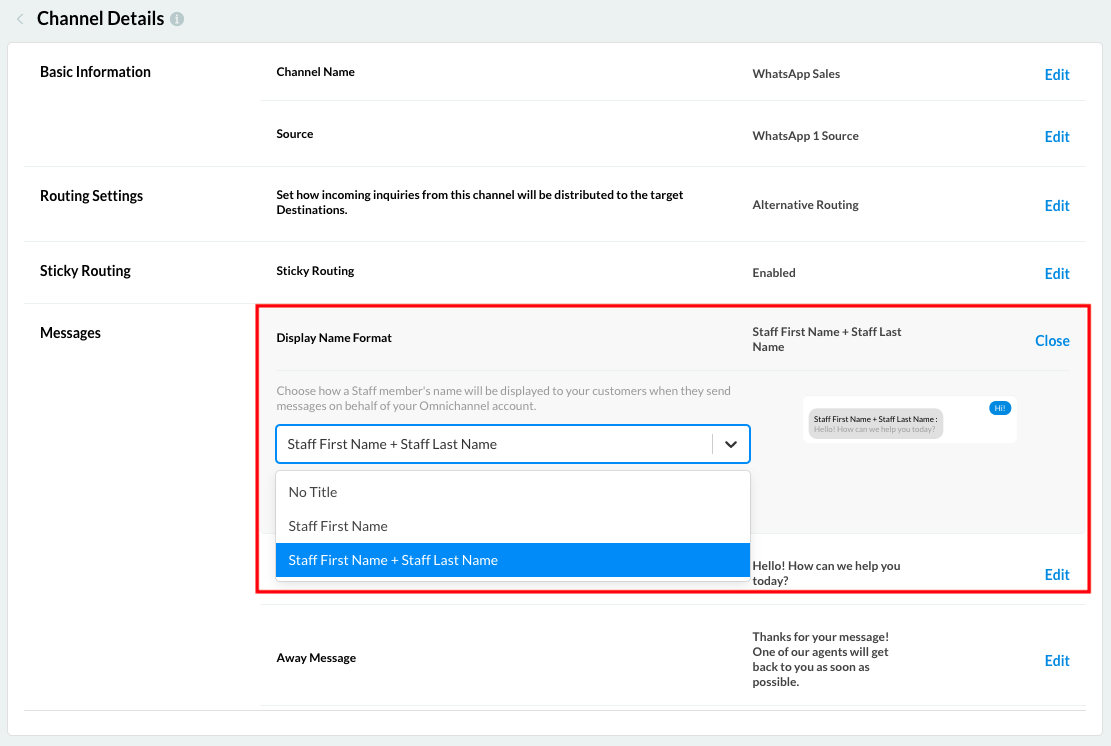
Task: Close the Display Name Format editor
Action: point(1052,341)
